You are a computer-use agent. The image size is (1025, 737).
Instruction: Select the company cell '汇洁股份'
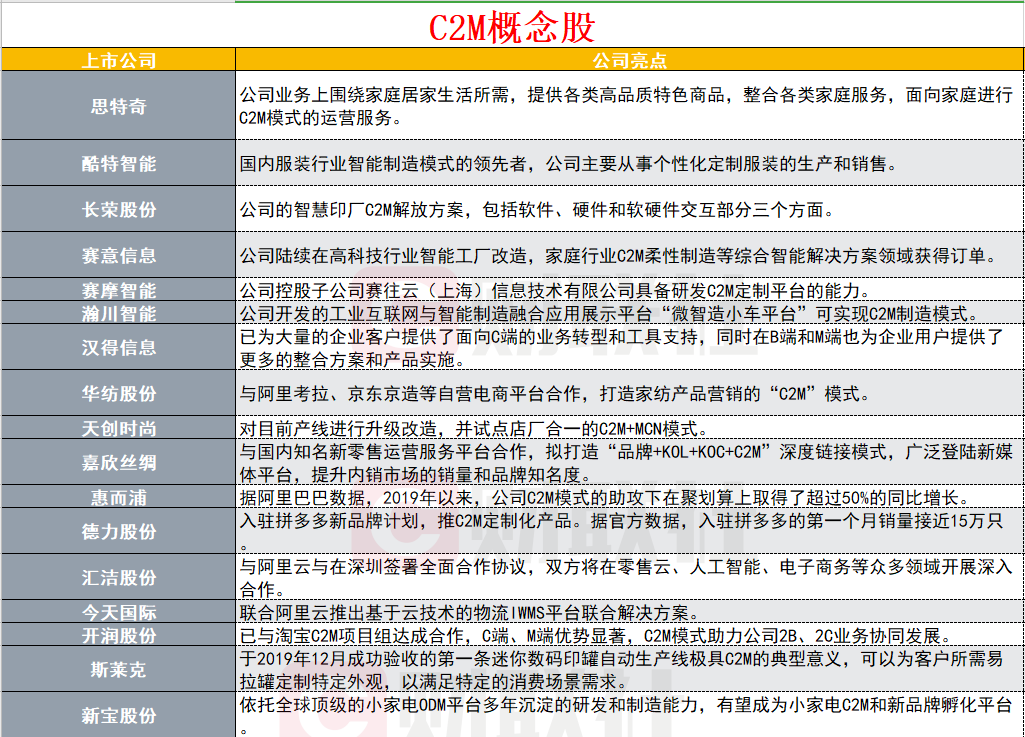click(x=118, y=577)
